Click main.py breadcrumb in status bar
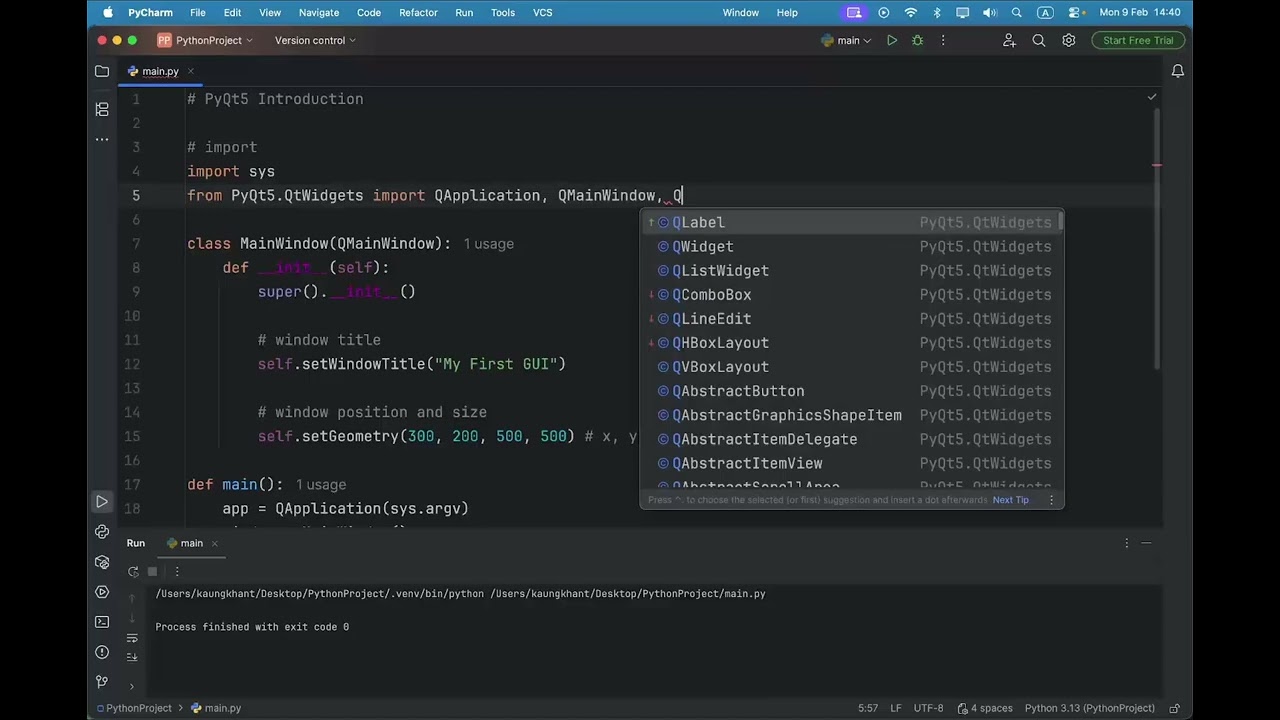 tap(216, 708)
